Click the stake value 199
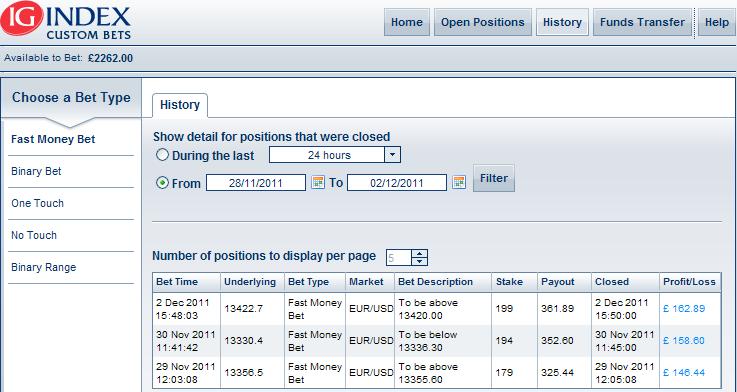Image resolution: width=737 pixels, height=392 pixels. 504,309
